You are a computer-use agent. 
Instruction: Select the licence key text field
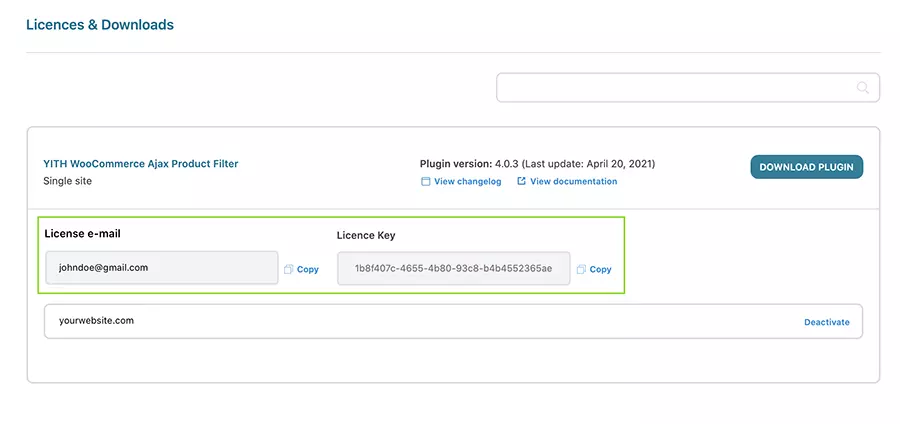click(x=453, y=269)
